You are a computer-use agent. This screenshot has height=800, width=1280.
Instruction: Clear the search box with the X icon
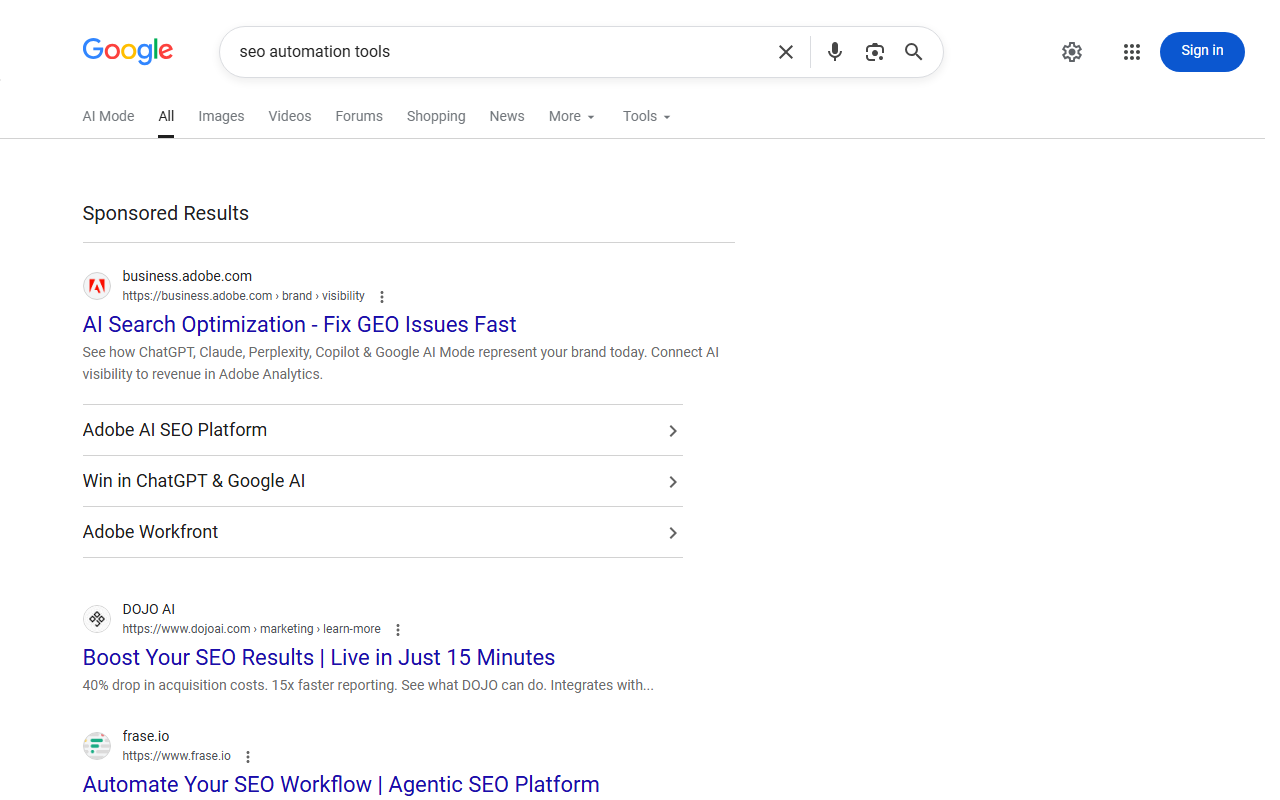click(x=786, y=52)
